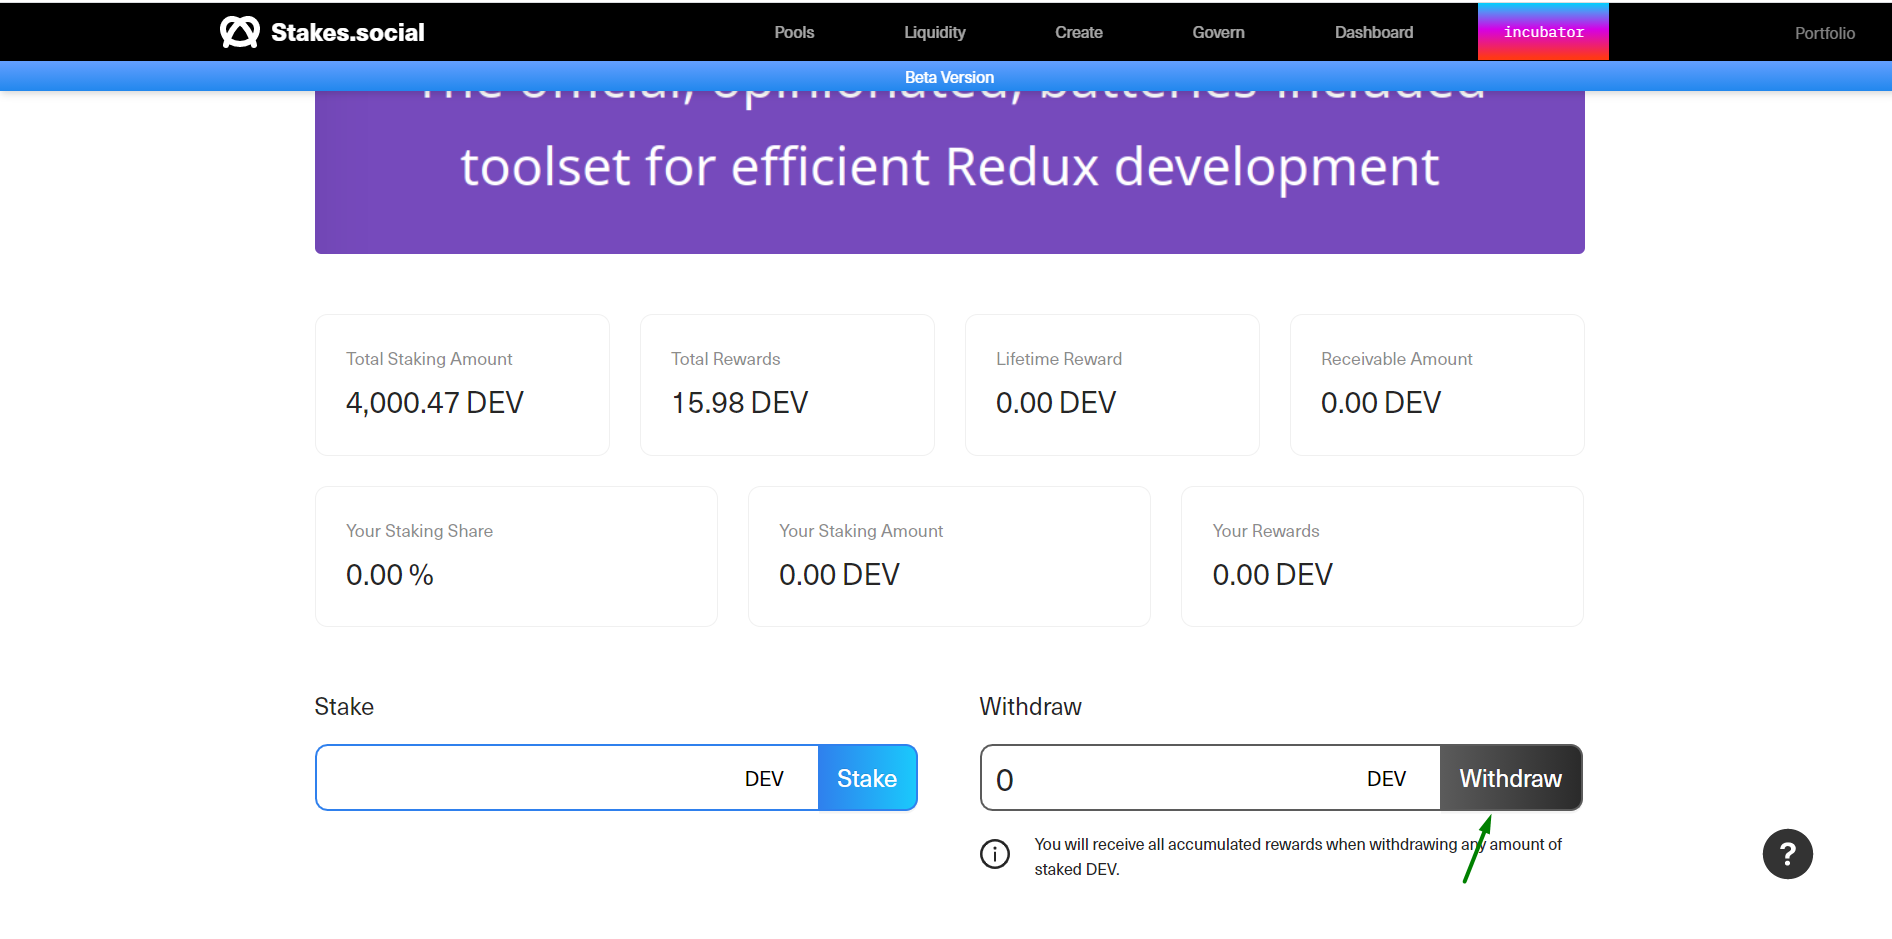
Task: Open the Portfolio link
Action: pos(1824,33)
